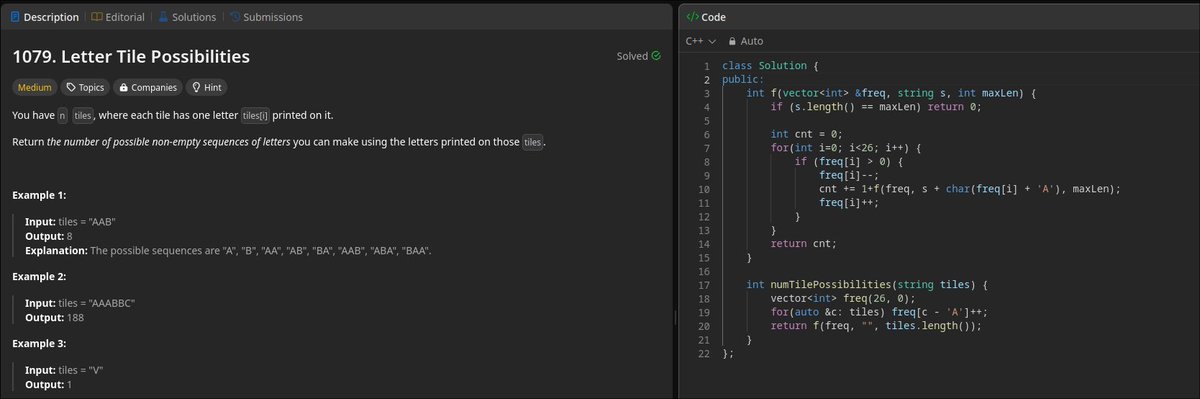Click the 'for(auto &c: tiles)' code line

(879, 312)
